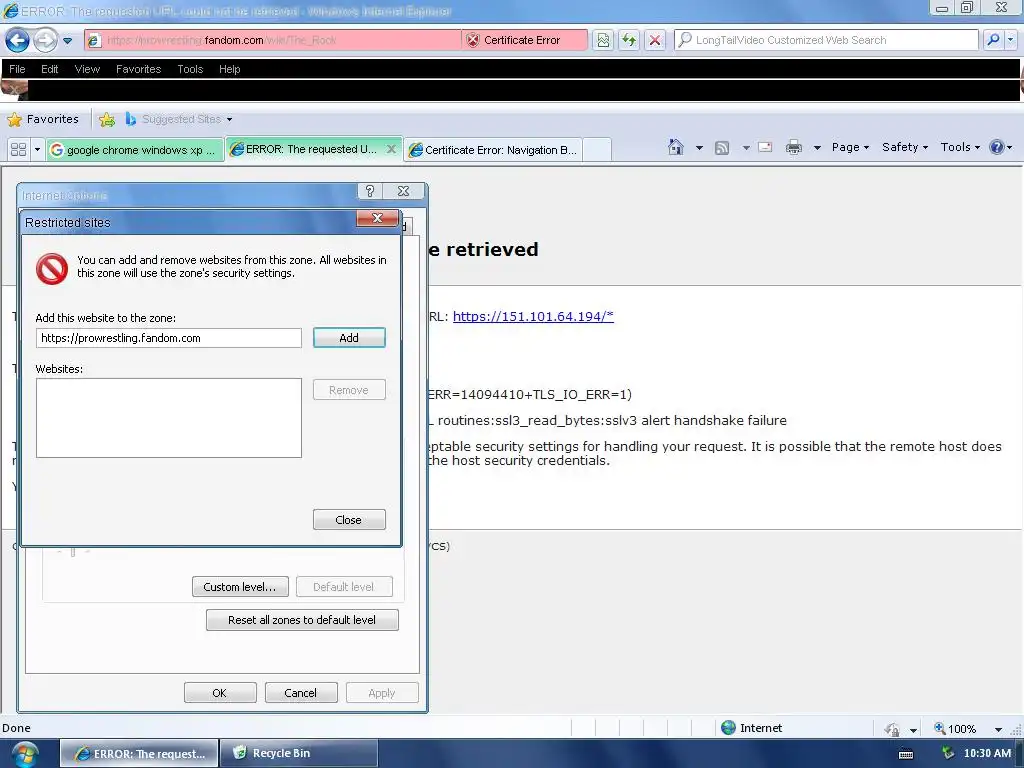Screen dimensions: 1024x768
Task: Click the Forward navigation arrow
Action: click(x=45, y=40)
